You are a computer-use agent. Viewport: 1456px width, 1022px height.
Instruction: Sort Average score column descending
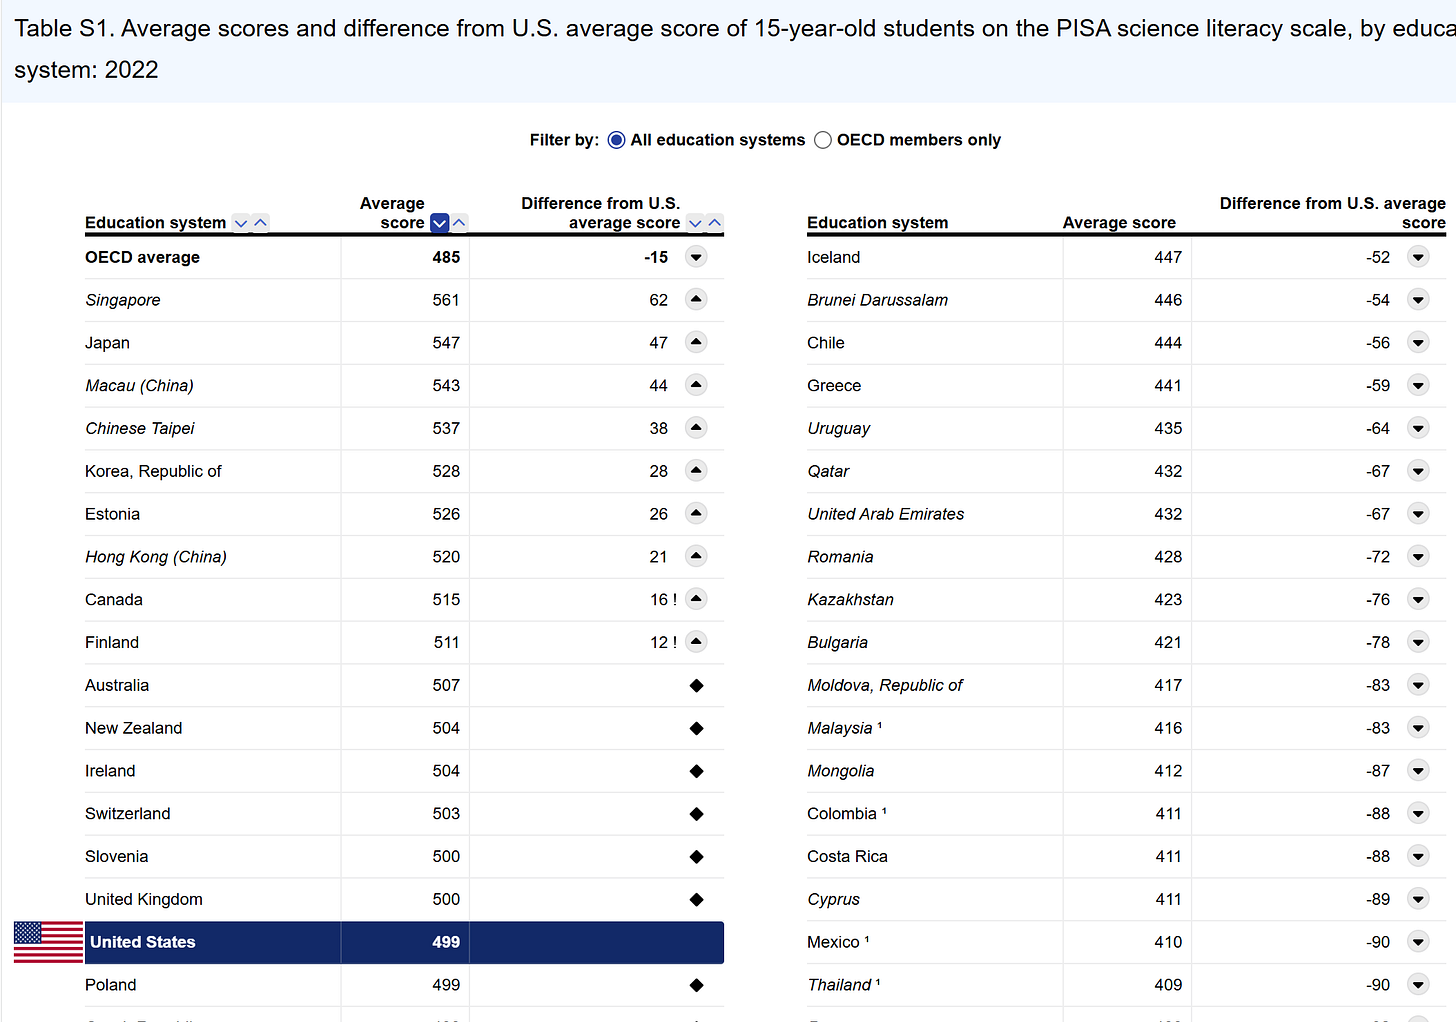[x=439, y=223]
